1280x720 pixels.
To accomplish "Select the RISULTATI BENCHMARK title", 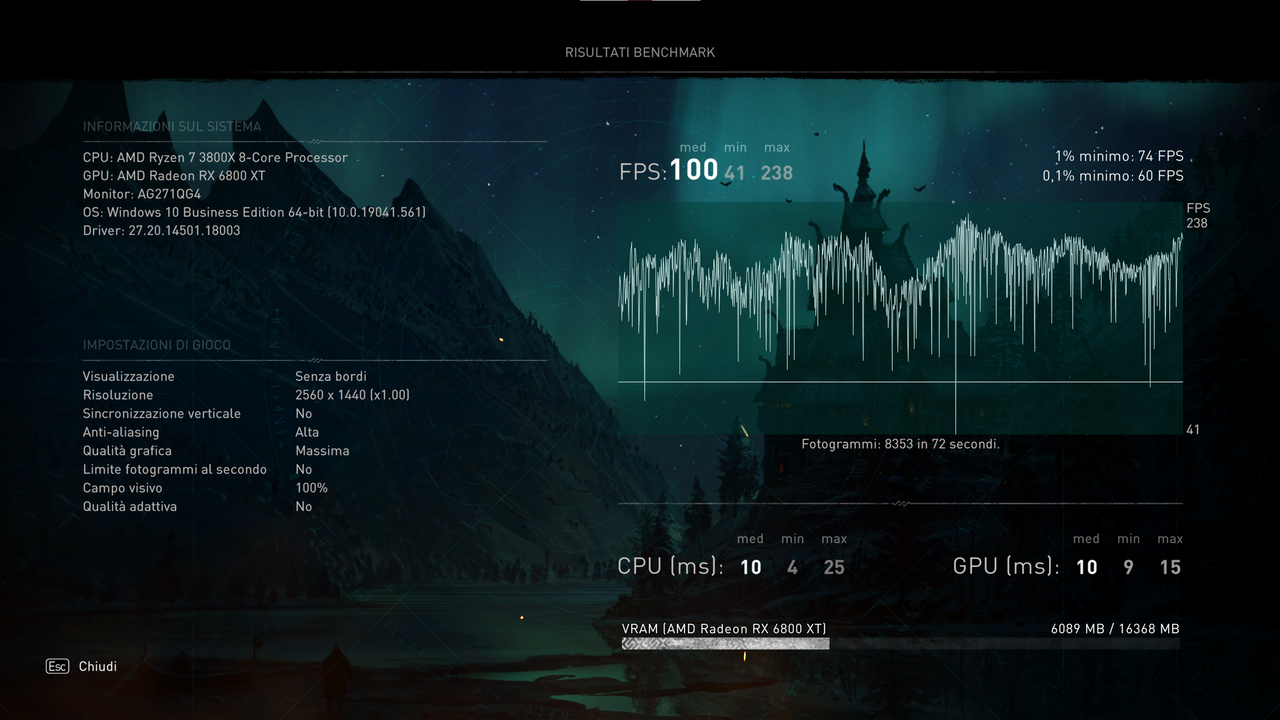I will (x=639, y=52).
